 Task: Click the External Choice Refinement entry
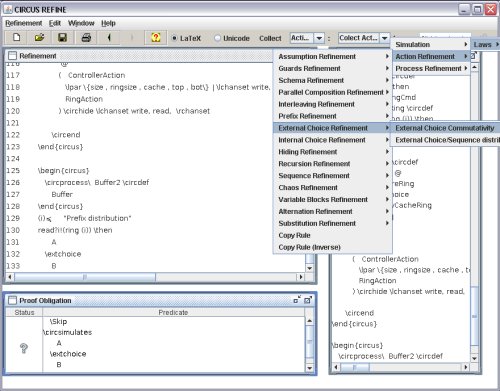tap(333, 128)
